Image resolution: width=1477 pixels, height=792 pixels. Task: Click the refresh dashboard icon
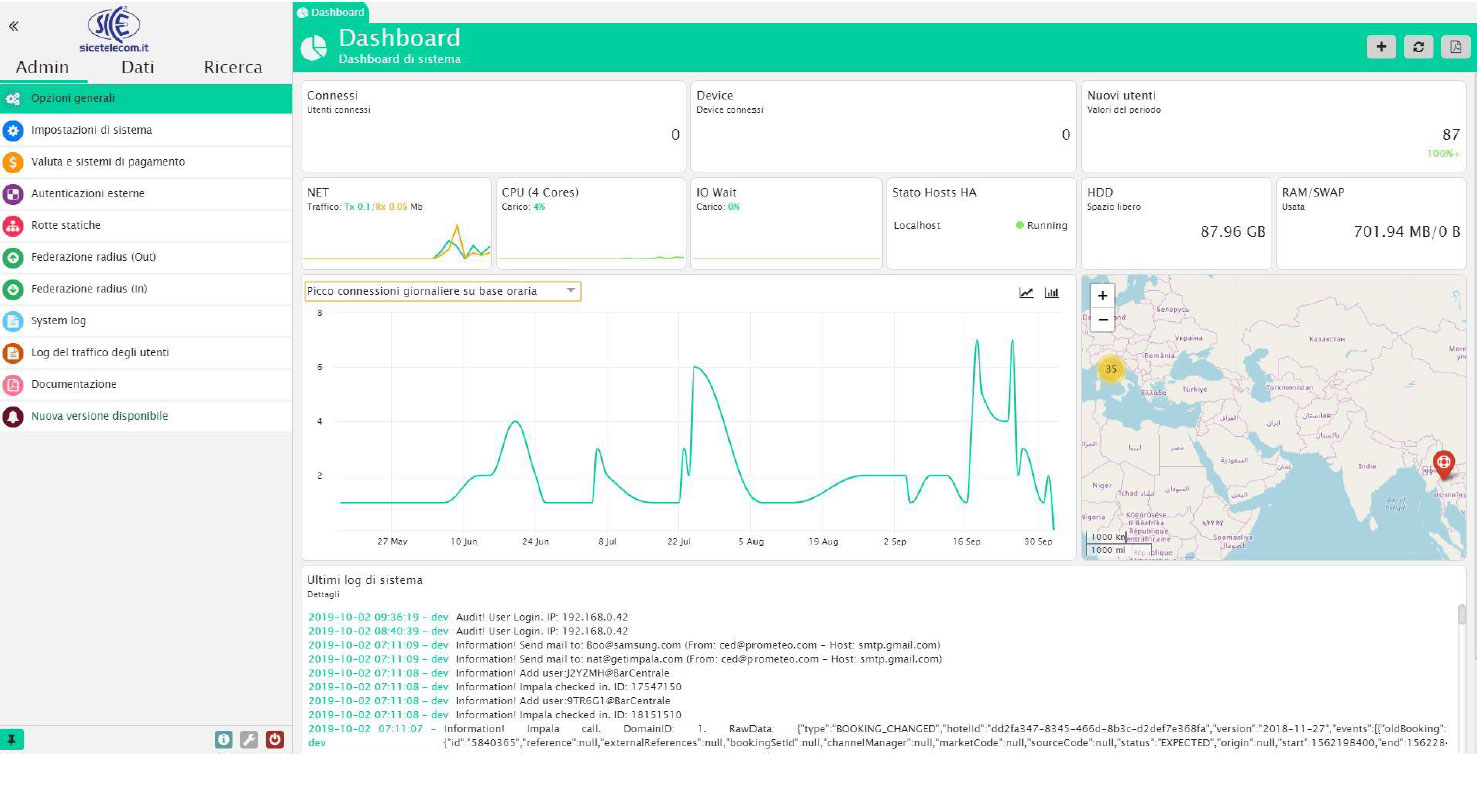click(1418, 47)
